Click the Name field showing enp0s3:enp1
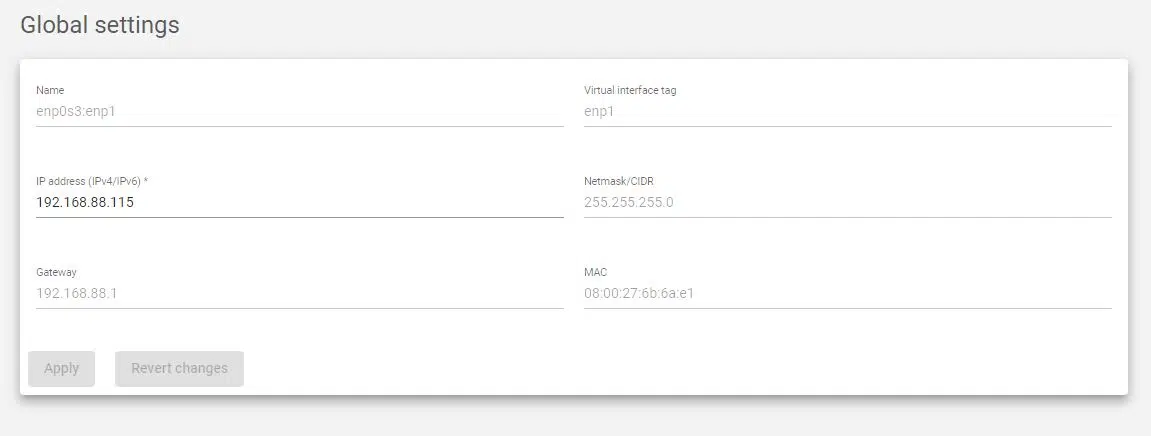The image size is (1151, 436). point(76,111)
